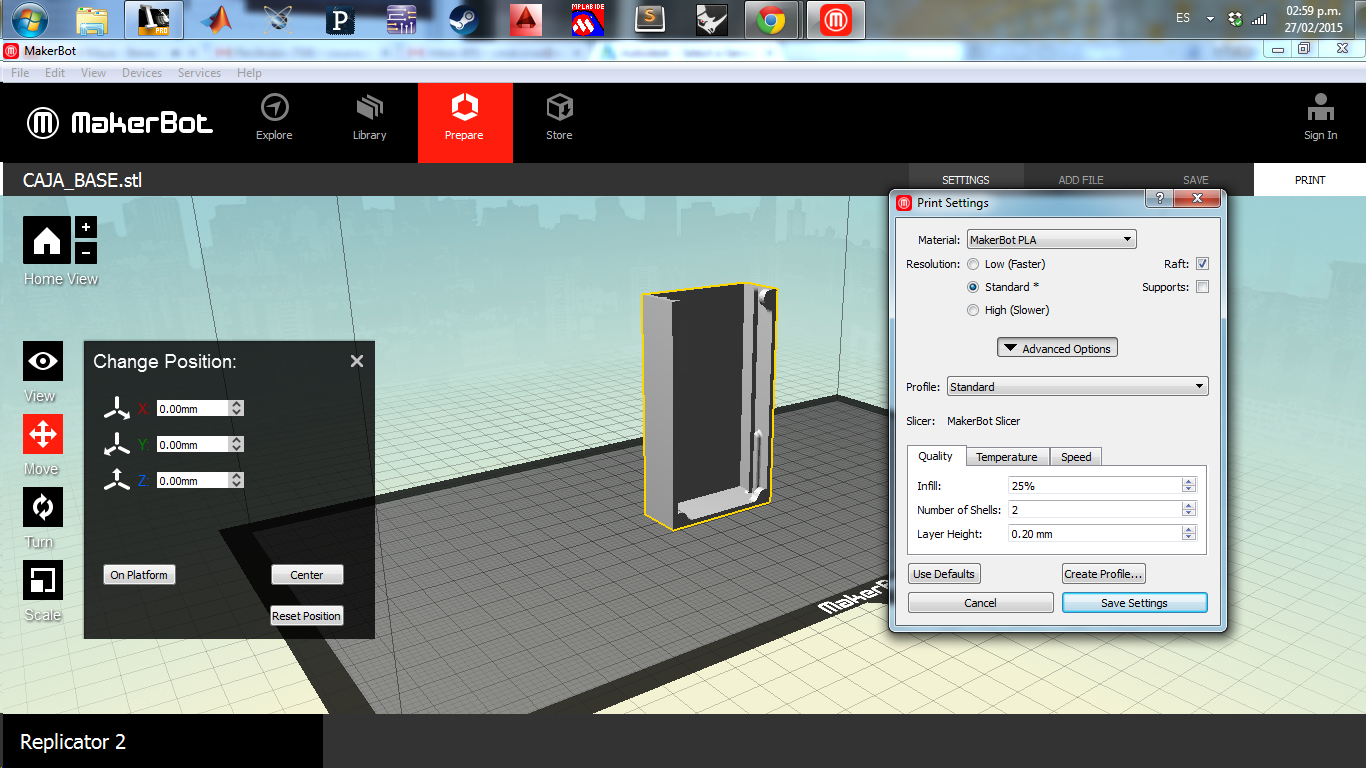
Task: Switch to the Speed tab
Action: tap(1076, 457)
